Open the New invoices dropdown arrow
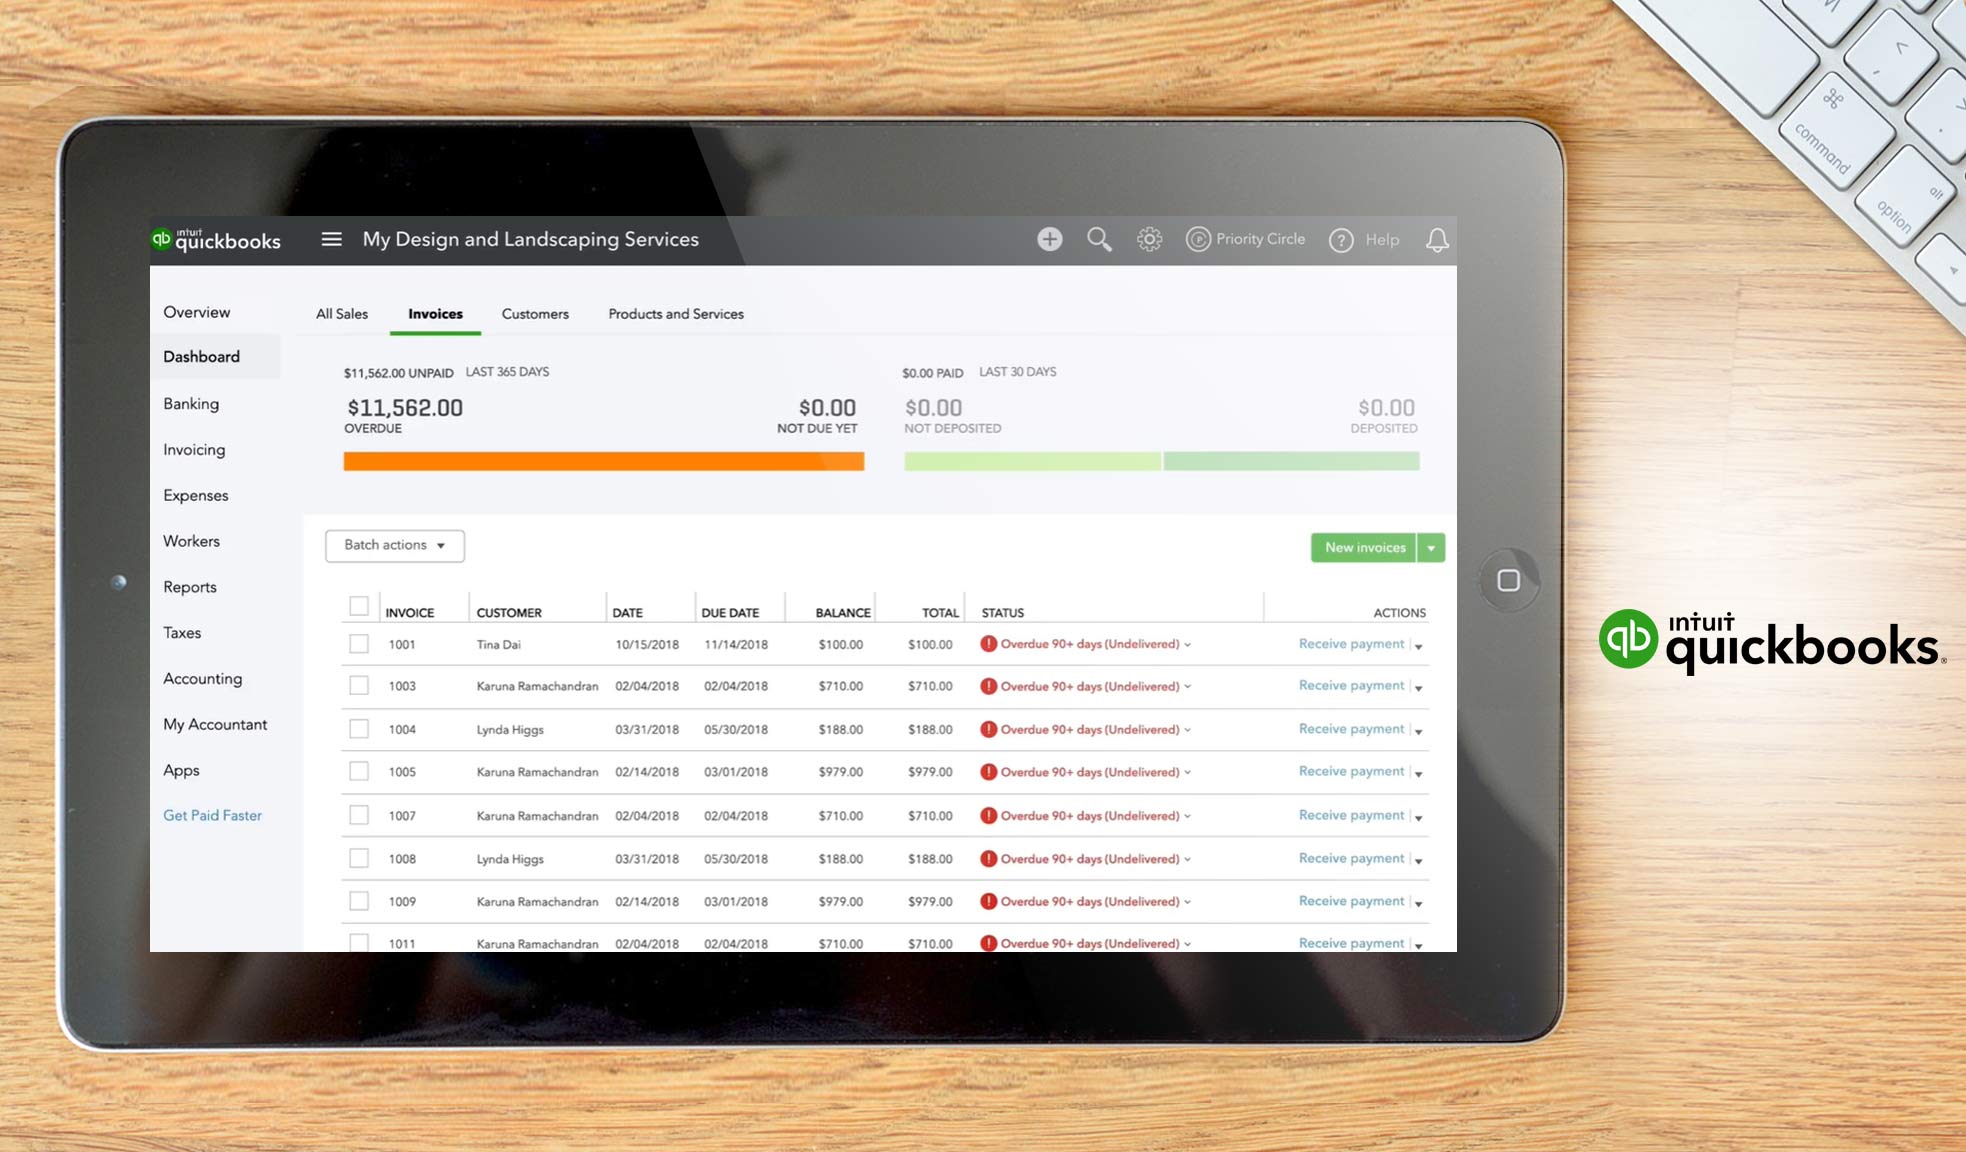 click(1431, 548)
